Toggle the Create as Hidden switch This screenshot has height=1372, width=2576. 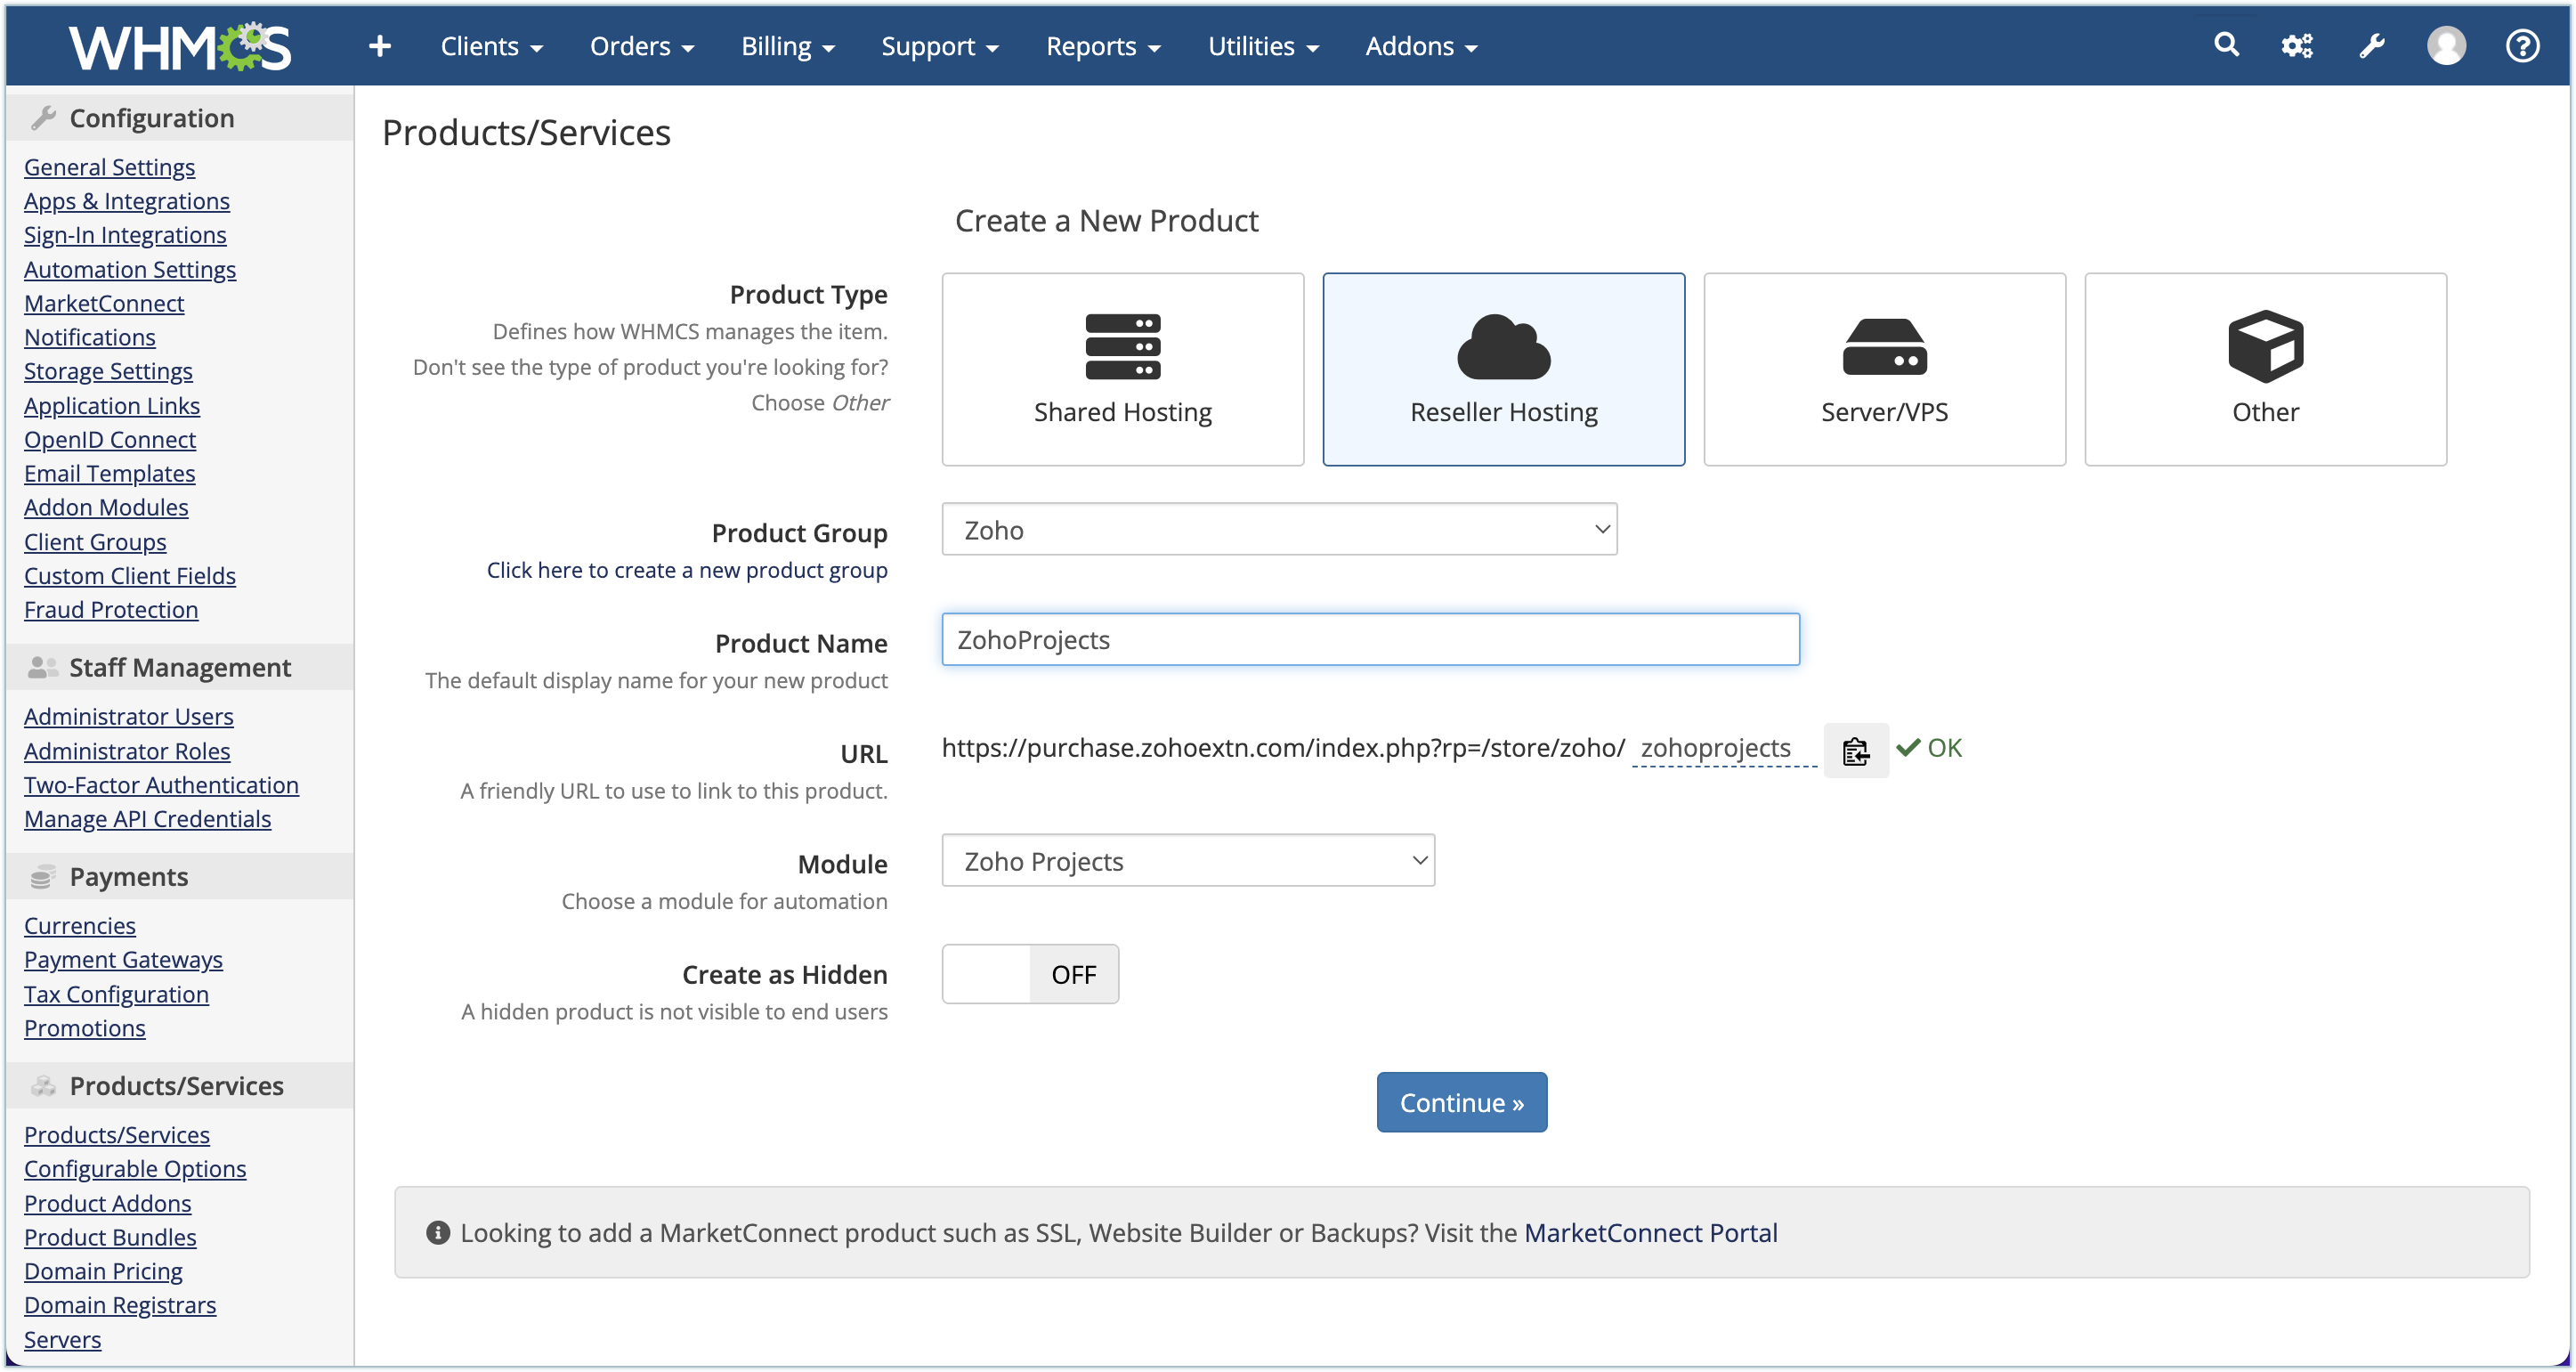[1030, 974]
